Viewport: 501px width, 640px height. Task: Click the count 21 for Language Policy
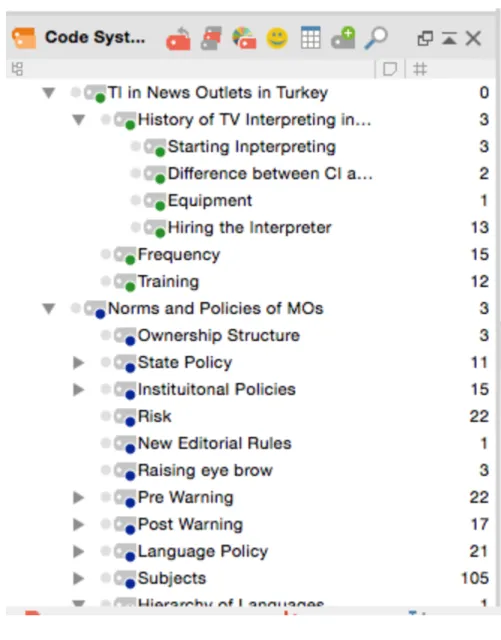click(x=479, y=551)
